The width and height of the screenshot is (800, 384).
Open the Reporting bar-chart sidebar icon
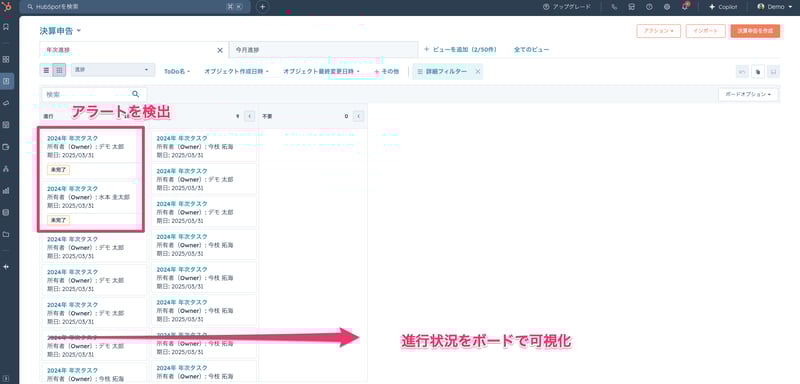click(x=6, y=191)
